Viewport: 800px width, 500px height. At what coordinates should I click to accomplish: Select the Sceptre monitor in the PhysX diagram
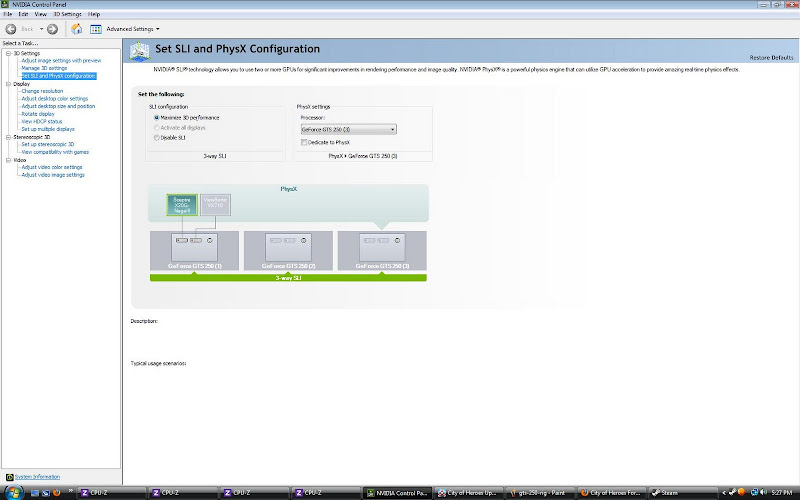point(182,205)
